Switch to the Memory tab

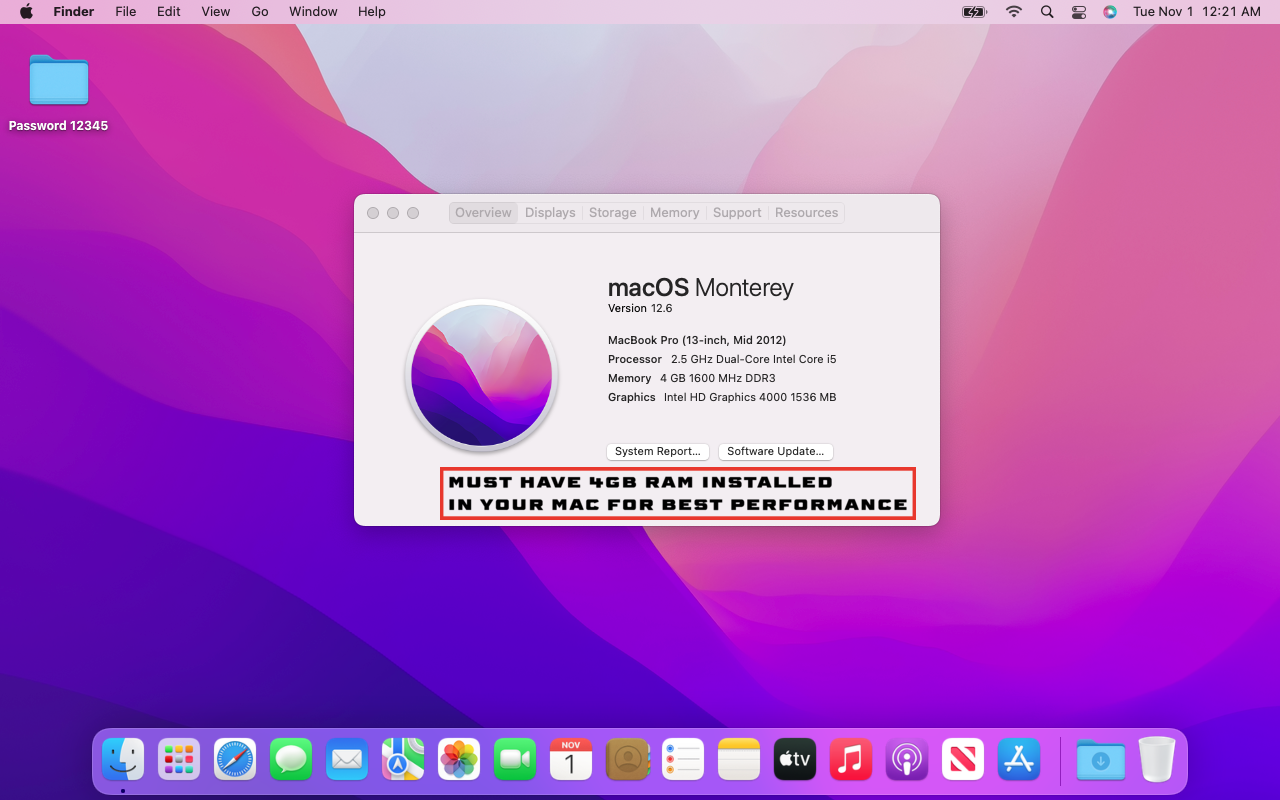tap(675, 213)
